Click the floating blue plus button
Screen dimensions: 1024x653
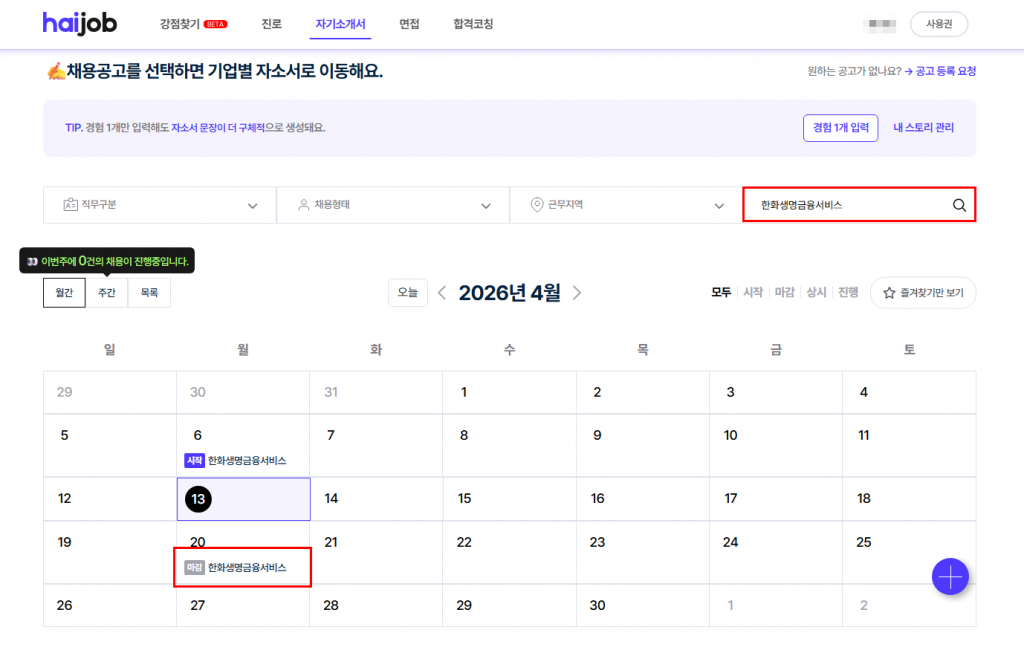click(950, 577)
